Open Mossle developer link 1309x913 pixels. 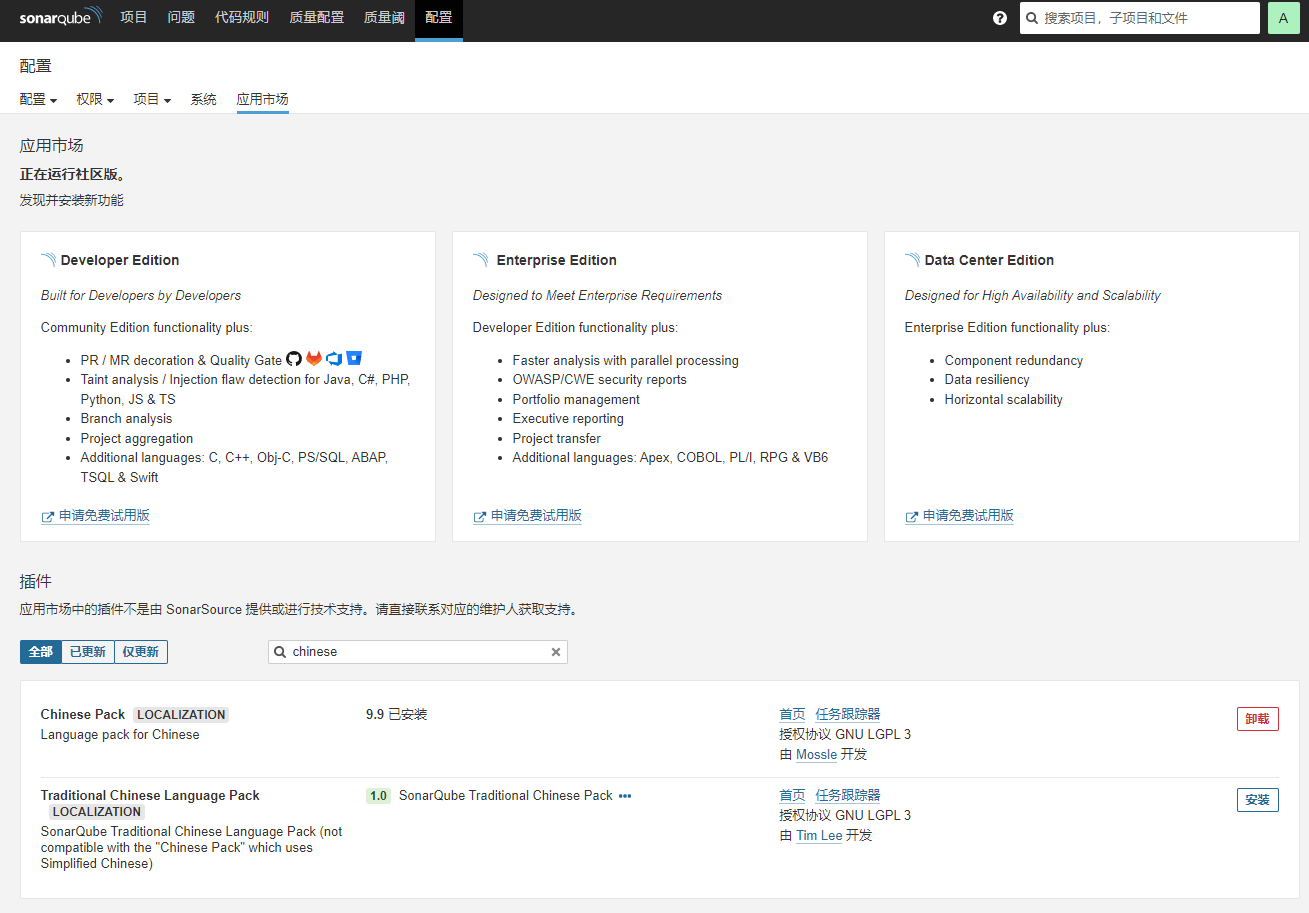(x=816, y=755)
